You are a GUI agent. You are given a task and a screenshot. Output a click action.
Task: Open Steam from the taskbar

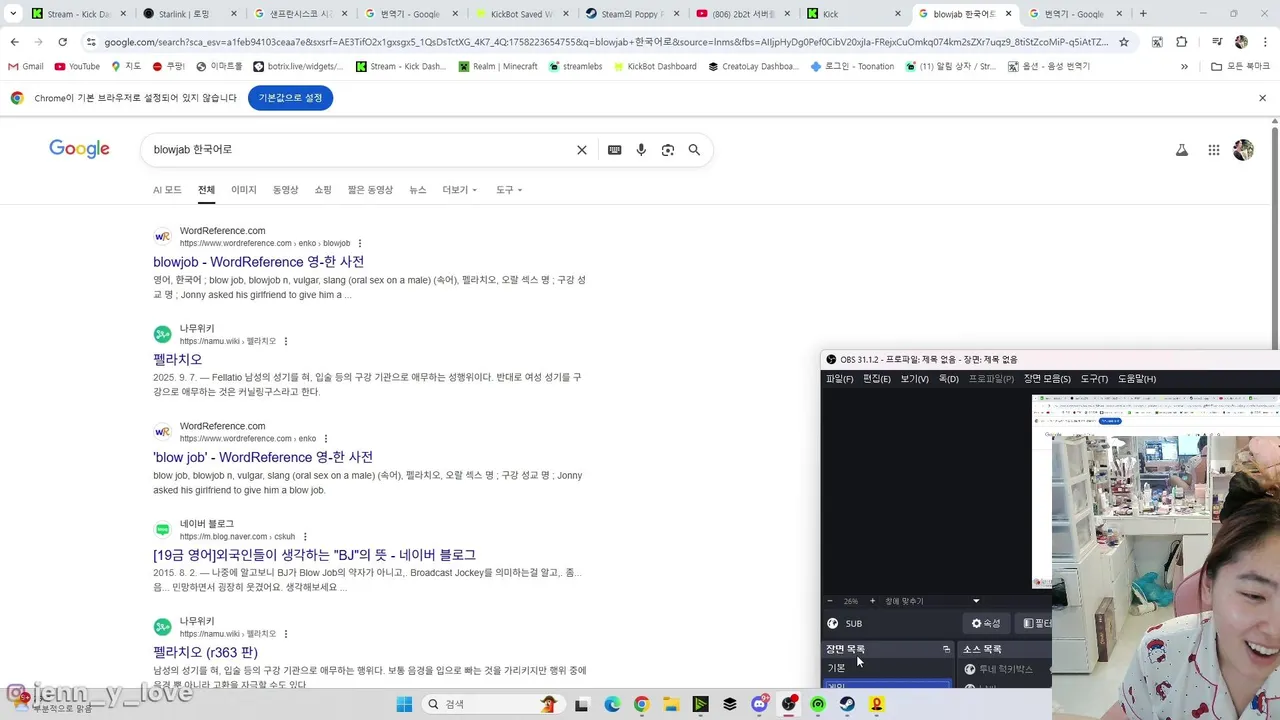tap(847, 704)
